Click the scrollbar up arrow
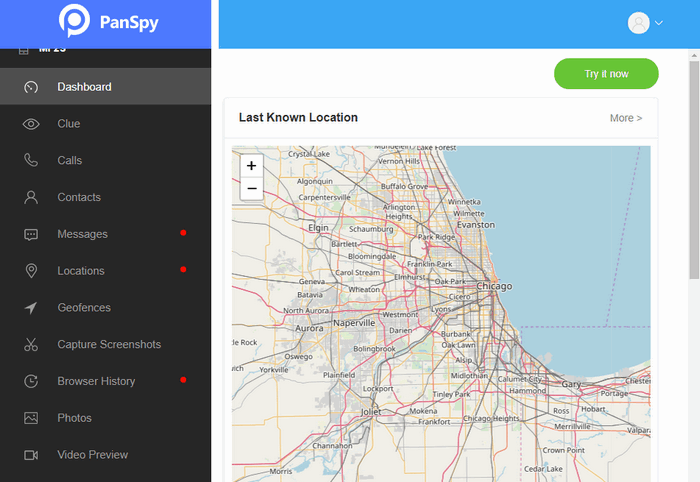 [694, 56]
